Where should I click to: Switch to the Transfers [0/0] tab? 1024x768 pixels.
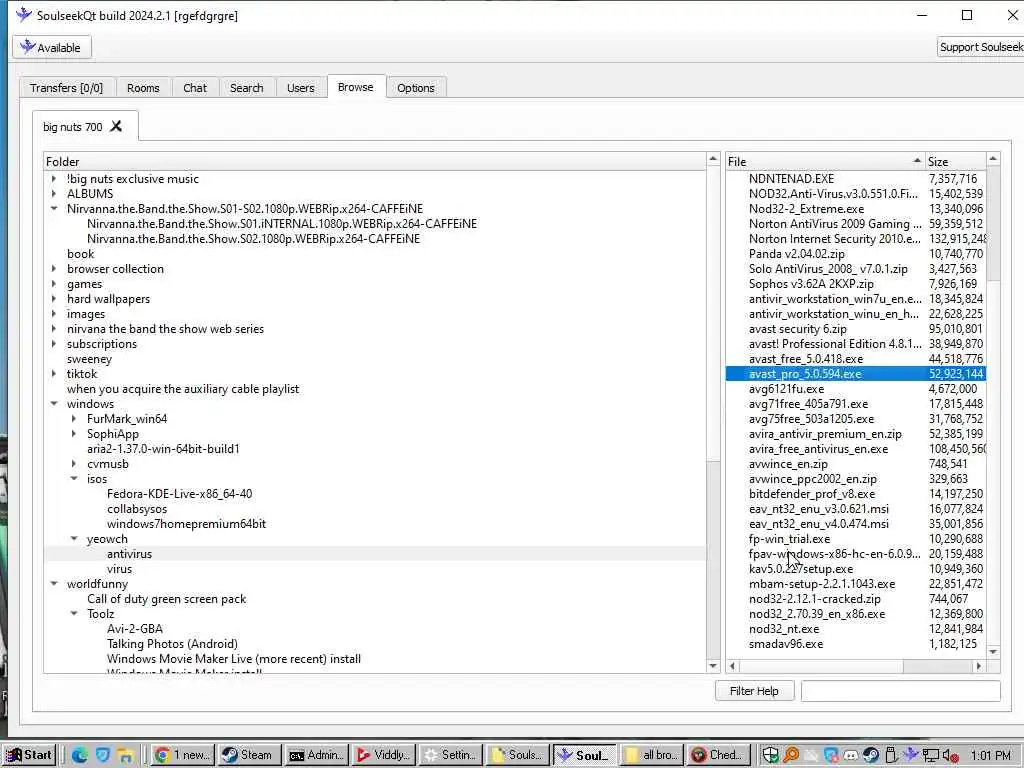pyautogui.click(x=67, y=88)
